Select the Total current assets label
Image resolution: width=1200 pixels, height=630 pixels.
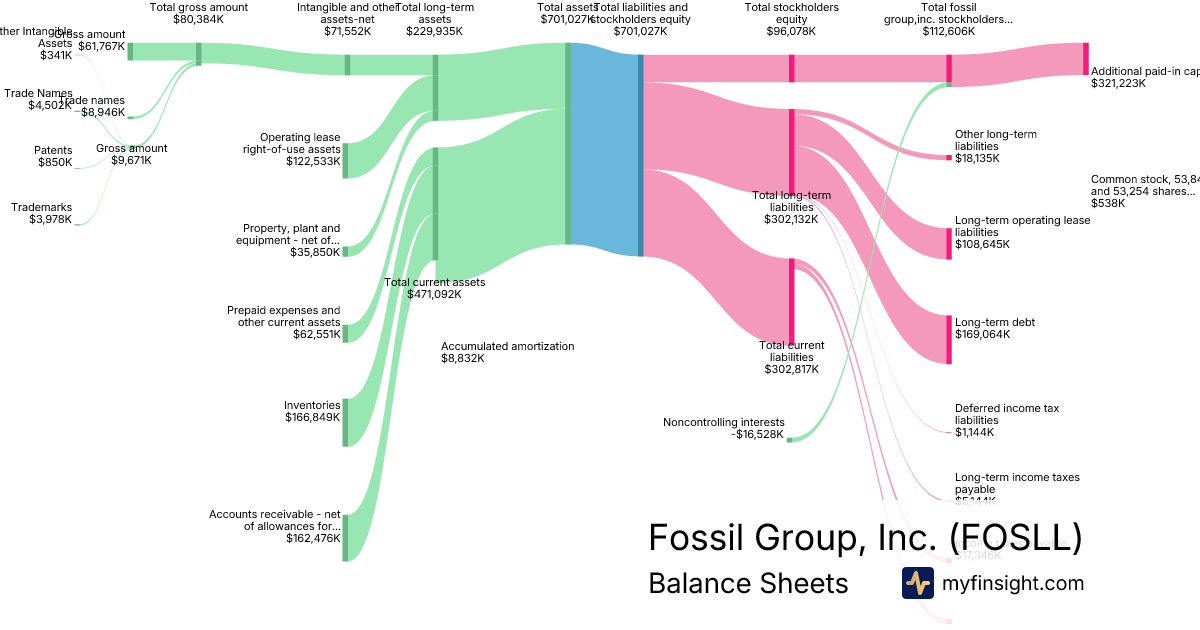click(434, 288)
